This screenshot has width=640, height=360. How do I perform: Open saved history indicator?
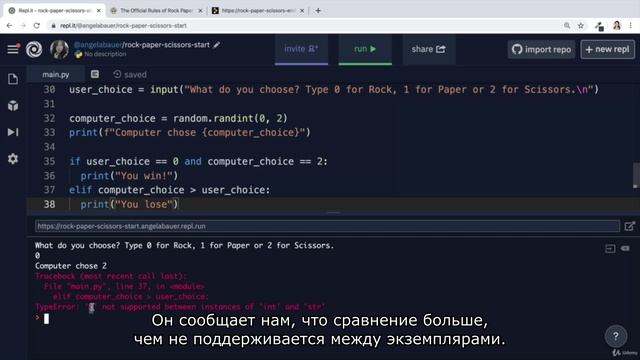130,74
